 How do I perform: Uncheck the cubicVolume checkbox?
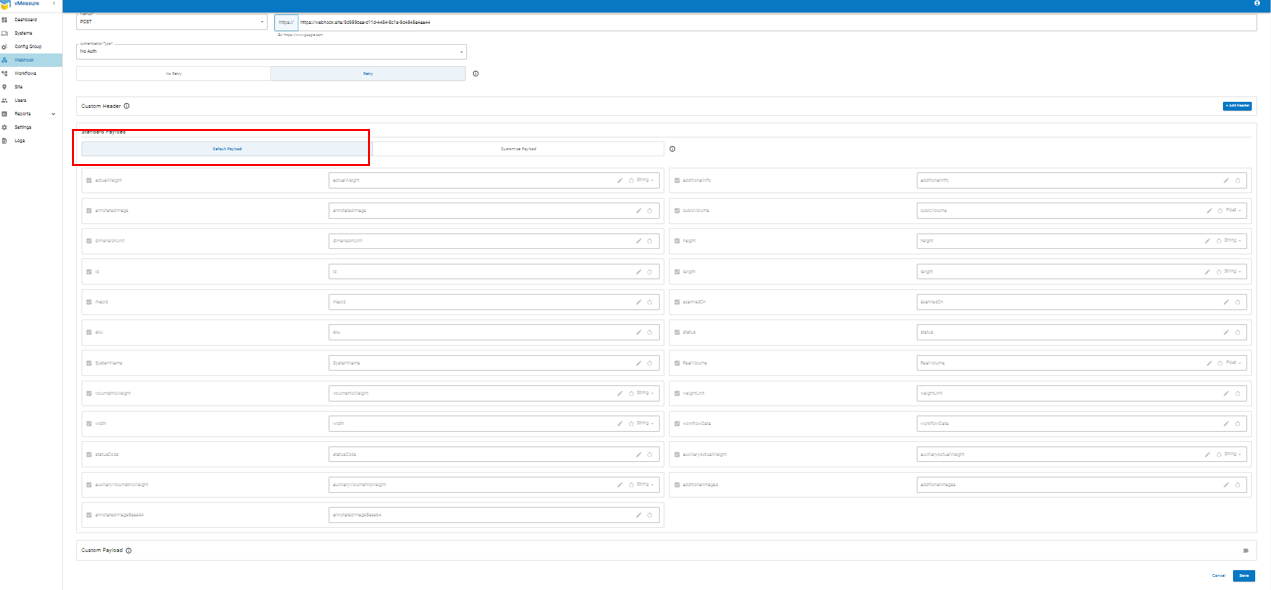point(677,211)
